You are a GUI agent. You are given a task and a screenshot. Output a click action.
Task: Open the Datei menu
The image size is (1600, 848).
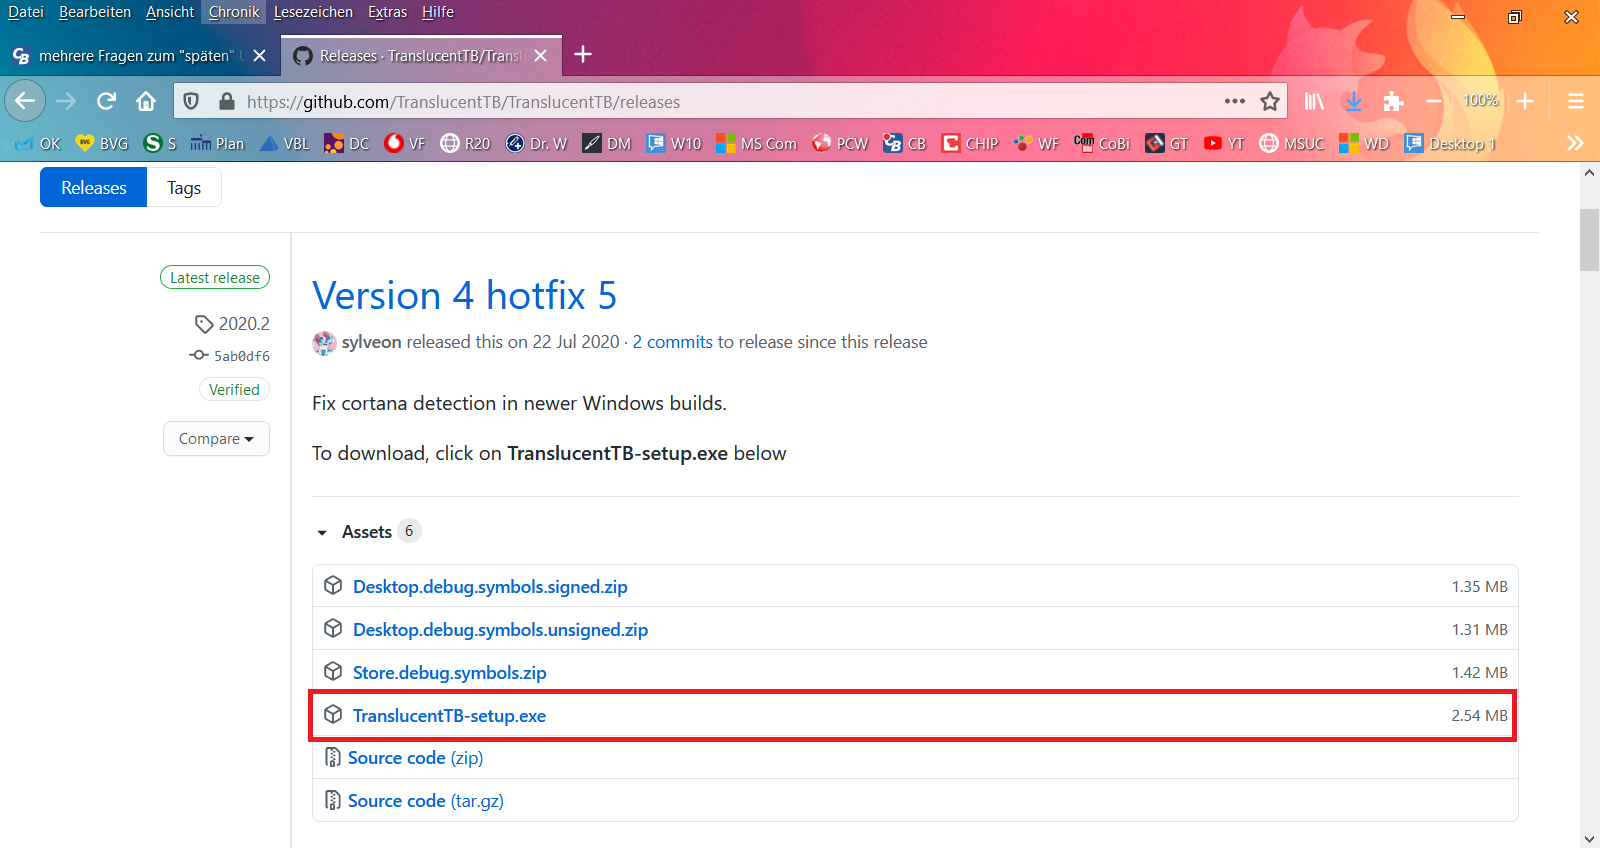pyautogui.click(x=26, y=12)
